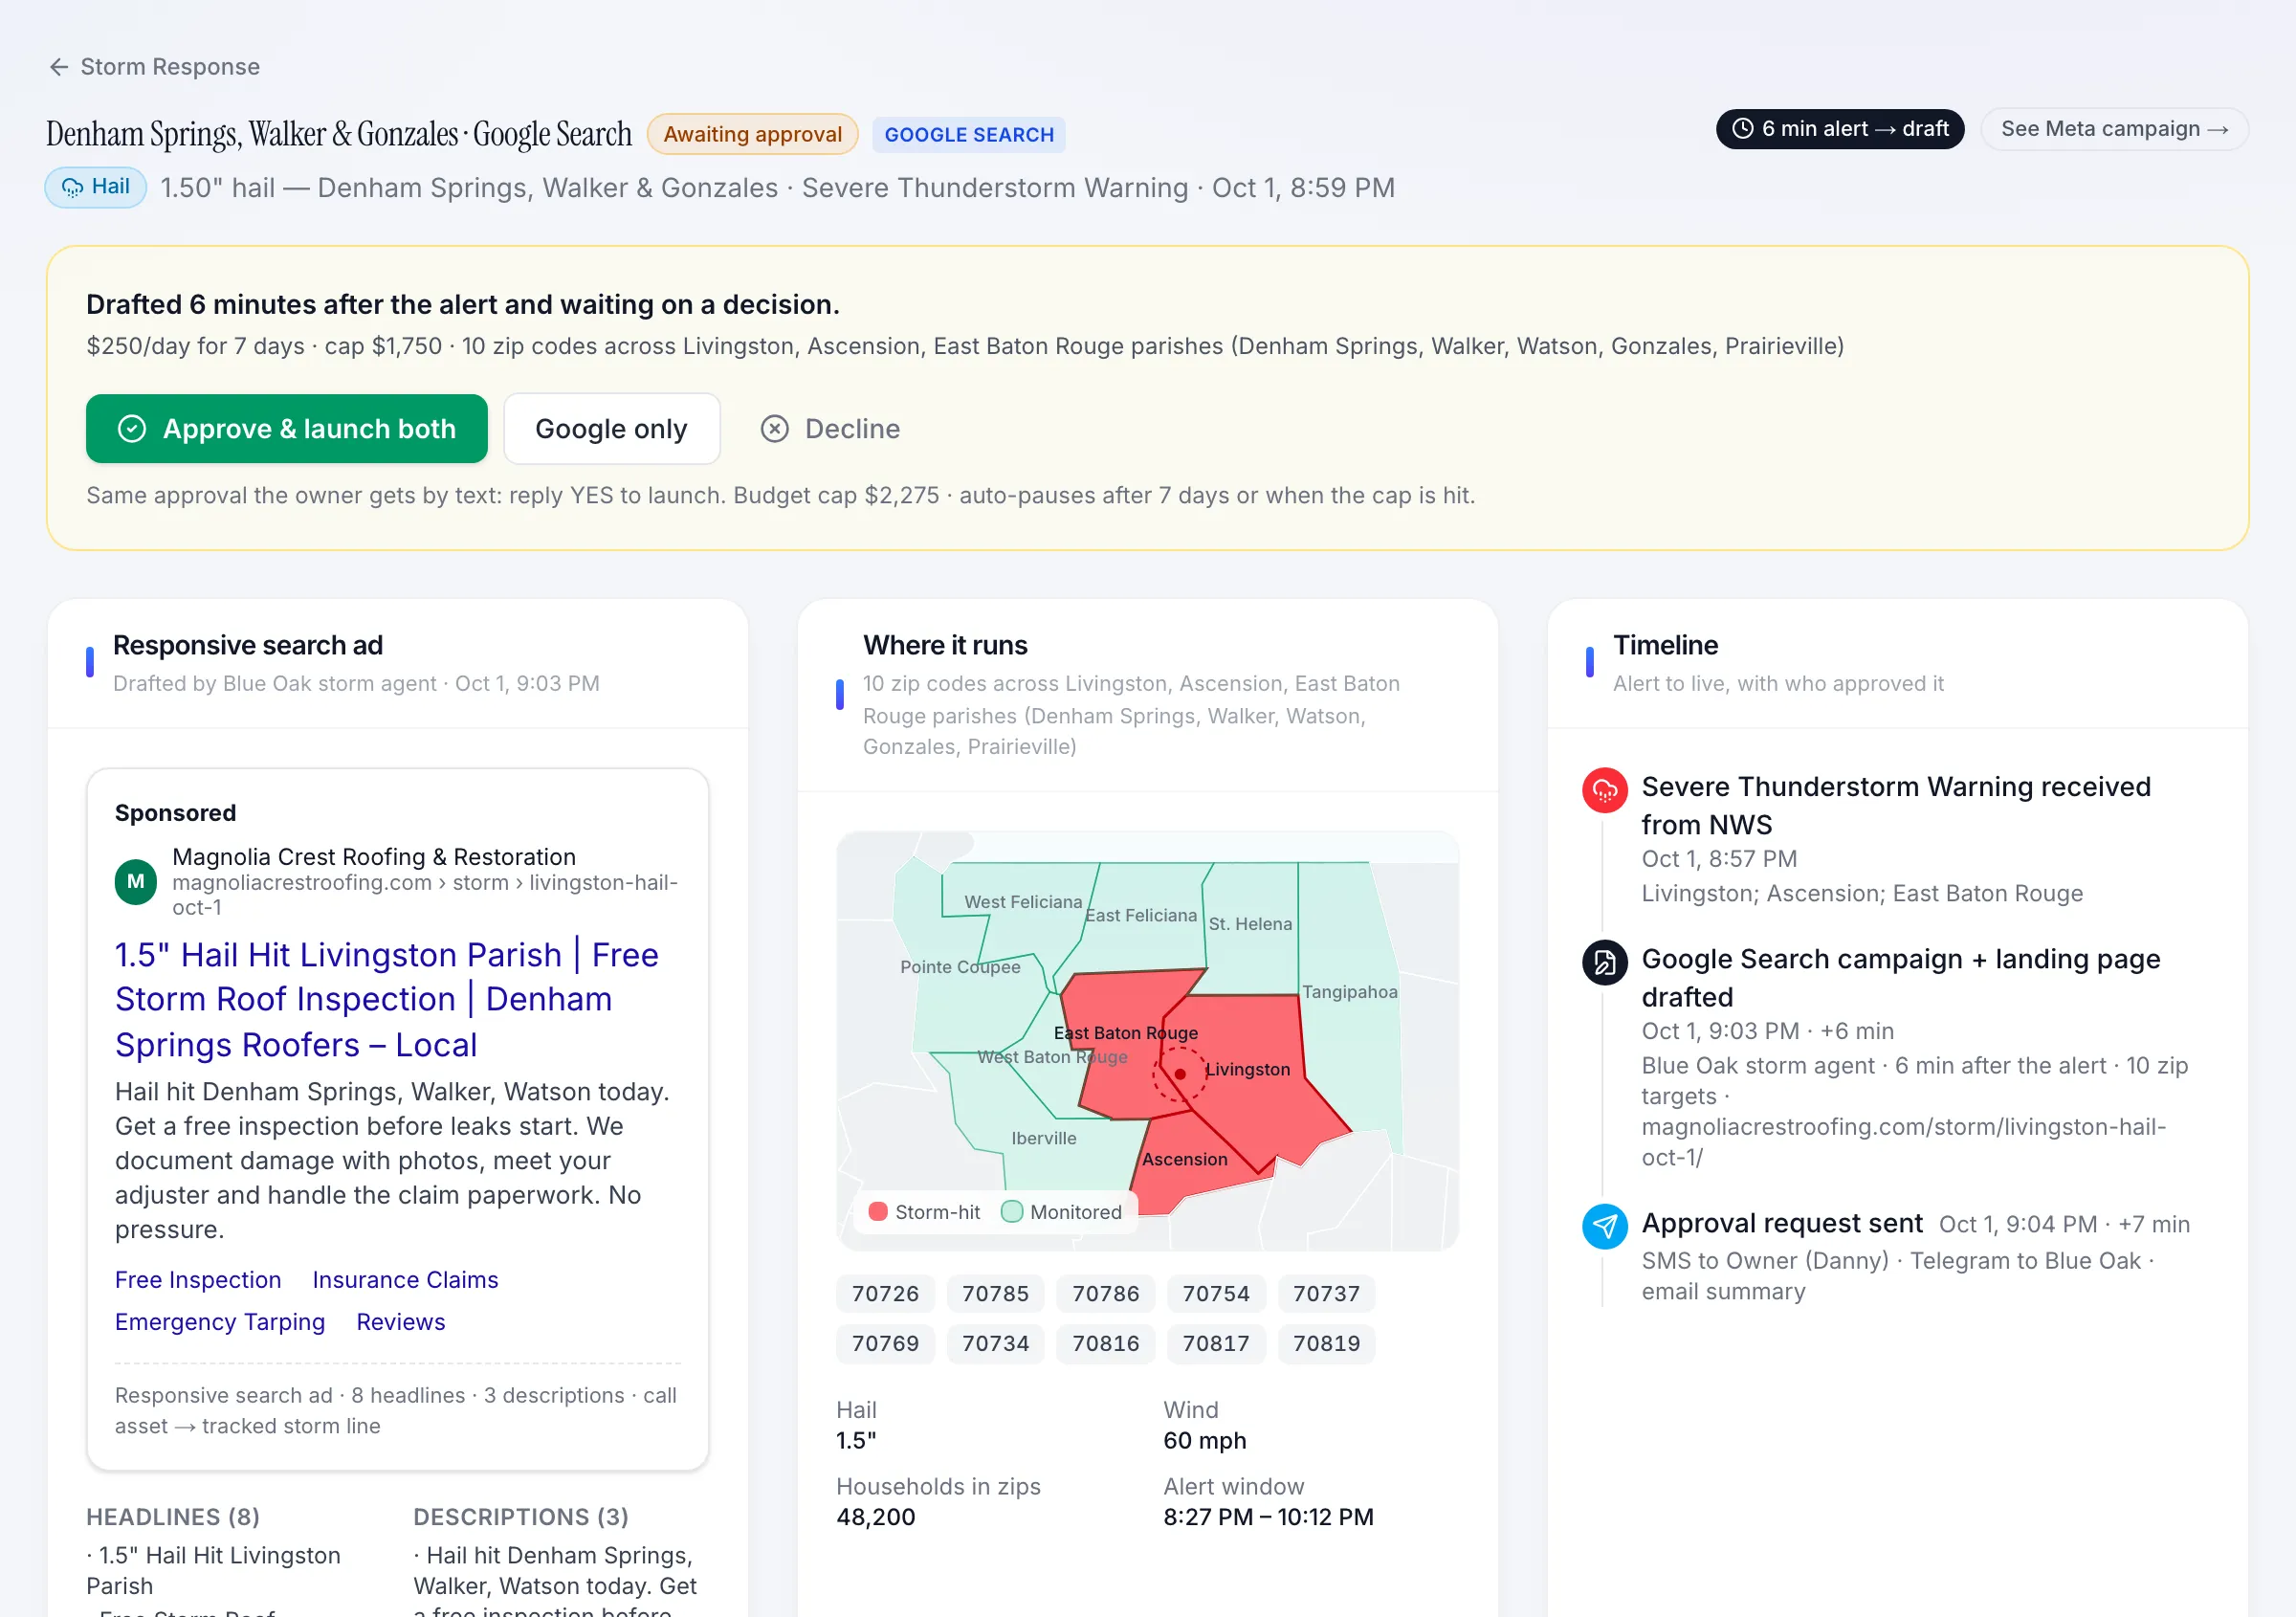The width and height of the screenshot is (2296, 1617).
Task: Open the landing page URL in timeline
Action: (1903, 1142)
